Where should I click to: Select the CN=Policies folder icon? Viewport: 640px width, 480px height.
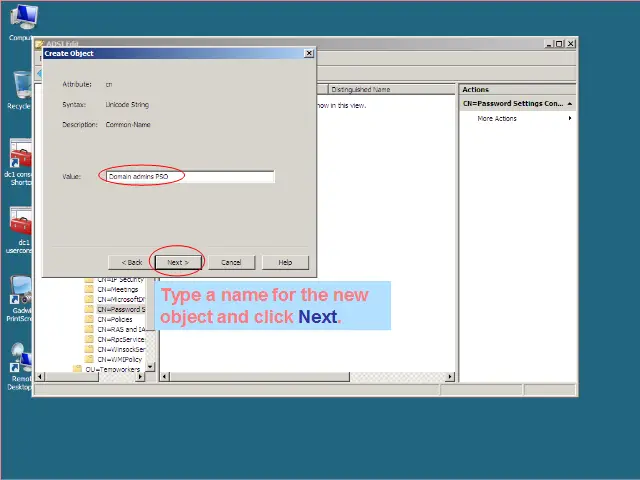89,319
